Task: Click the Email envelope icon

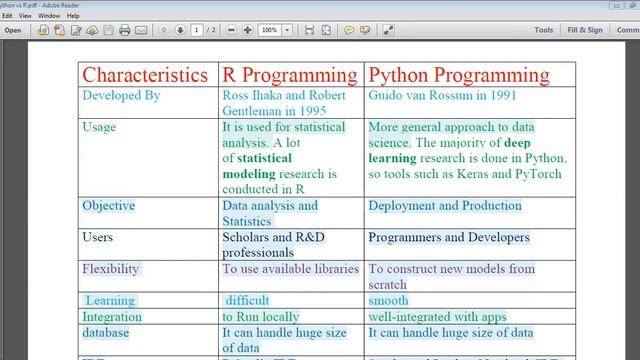Action: point(141,30)
